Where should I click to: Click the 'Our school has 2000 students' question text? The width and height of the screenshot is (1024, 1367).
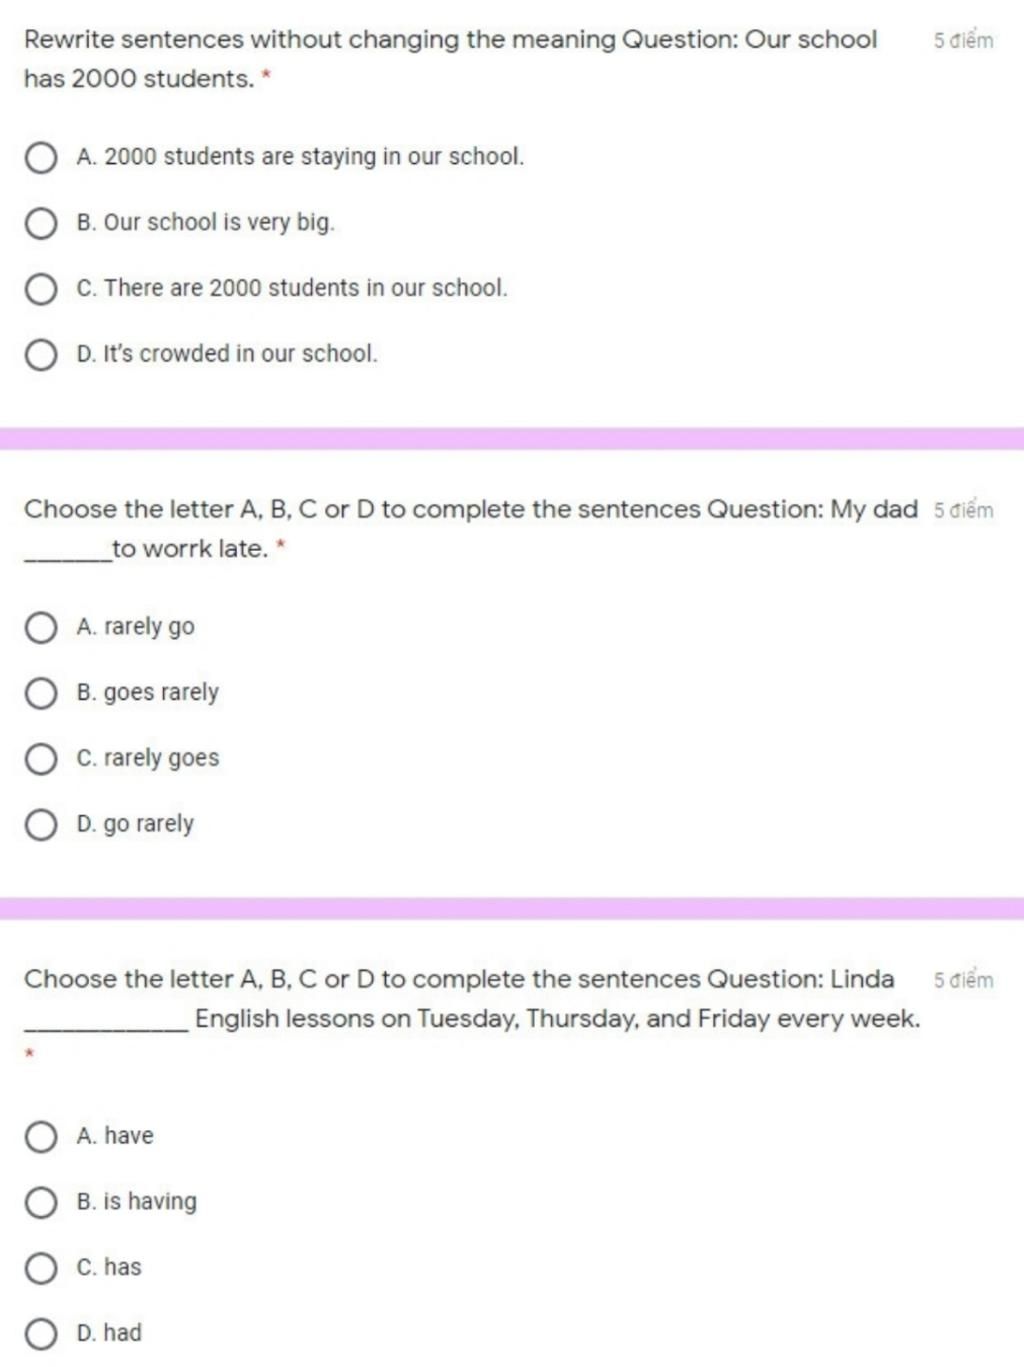tap(451, 59)
